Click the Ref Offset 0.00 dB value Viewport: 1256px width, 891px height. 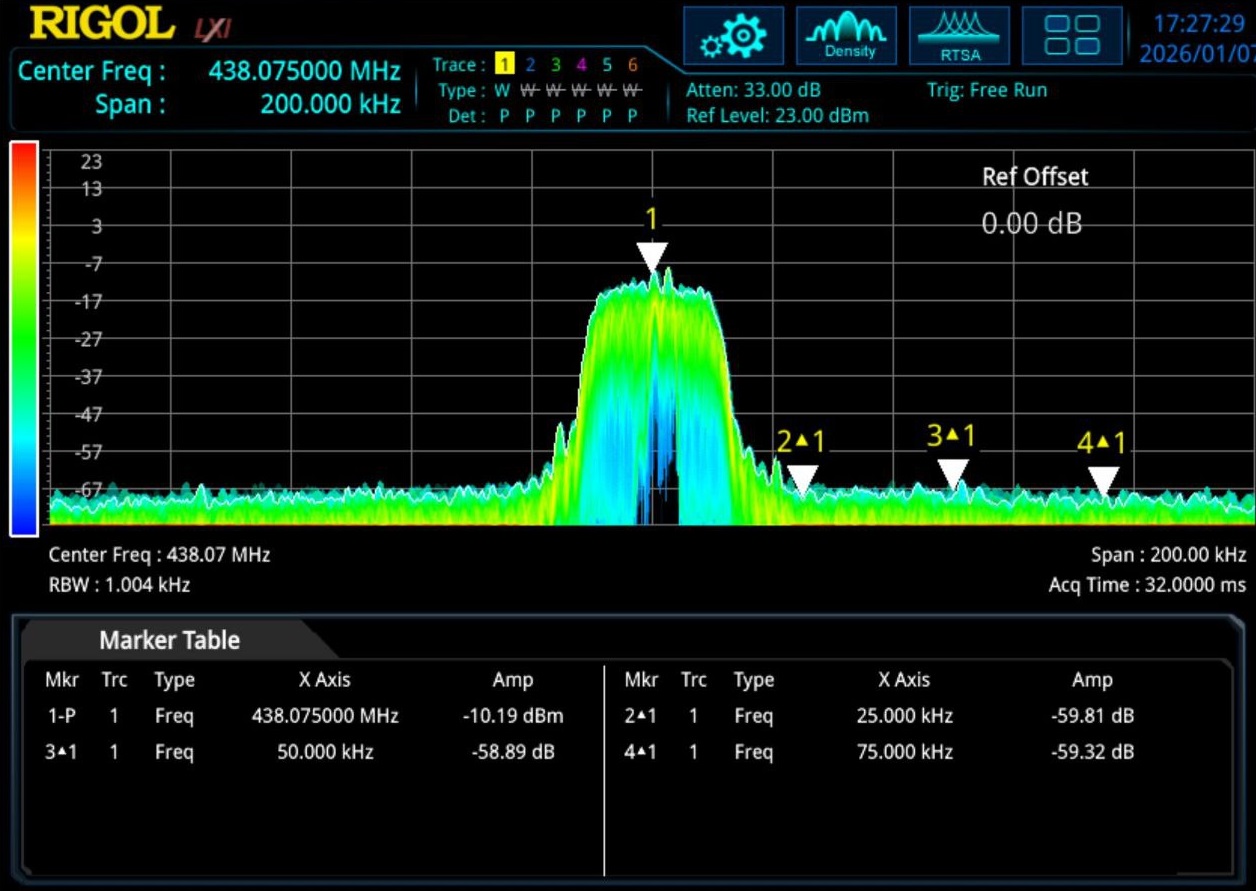[1032, 223]
